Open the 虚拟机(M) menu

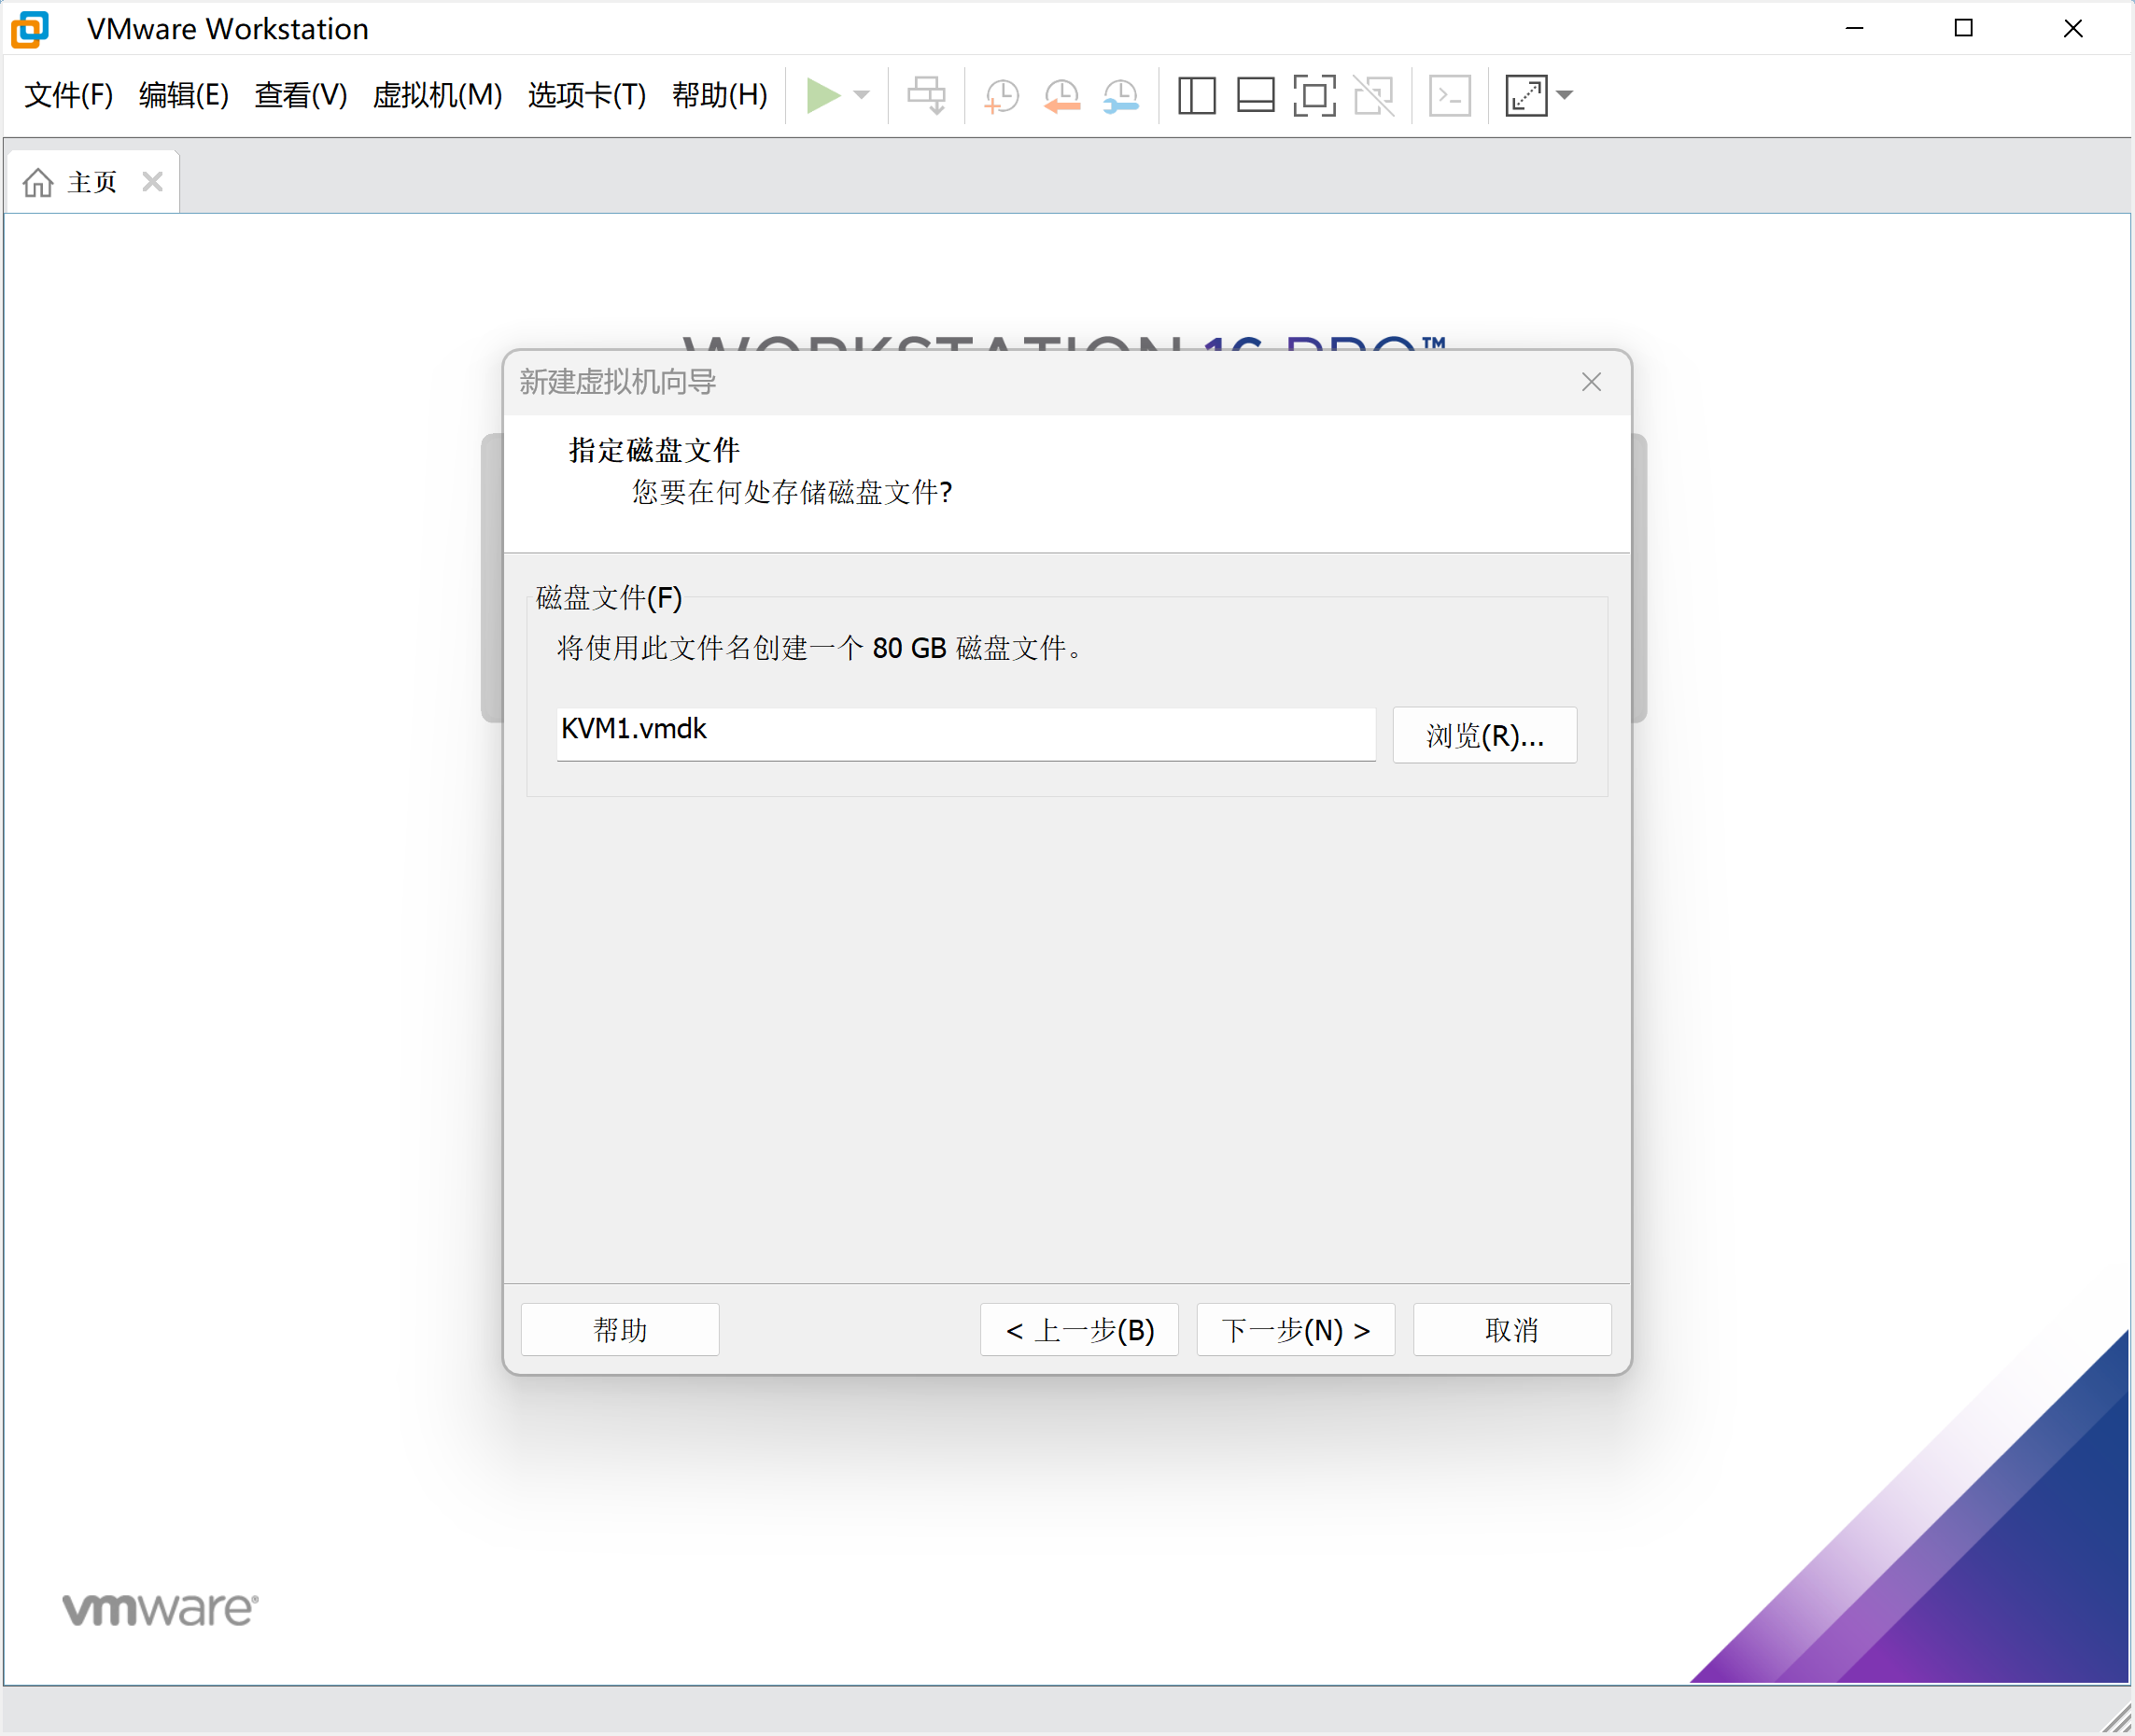(437, 96)
